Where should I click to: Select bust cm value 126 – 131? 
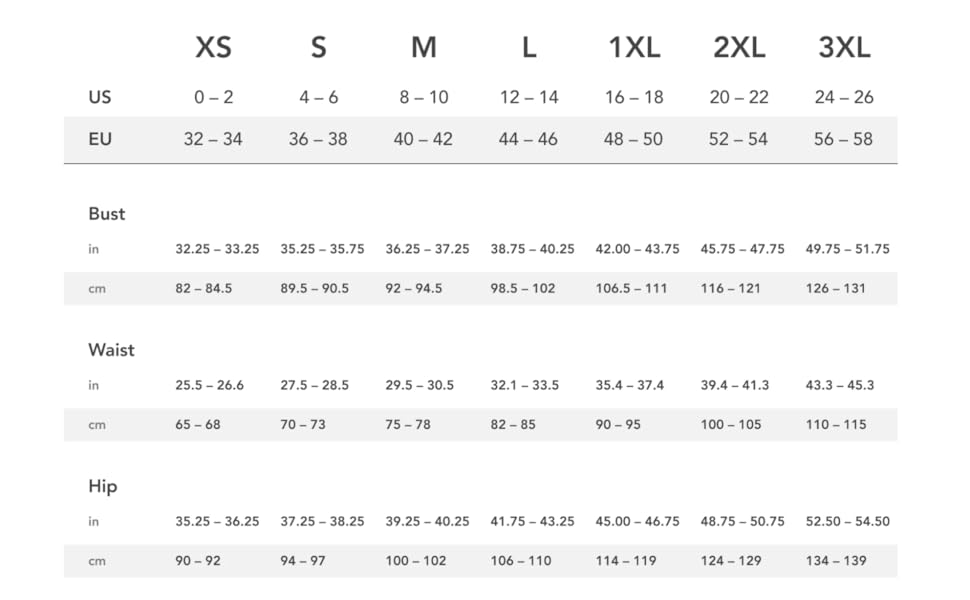point(836,288)
